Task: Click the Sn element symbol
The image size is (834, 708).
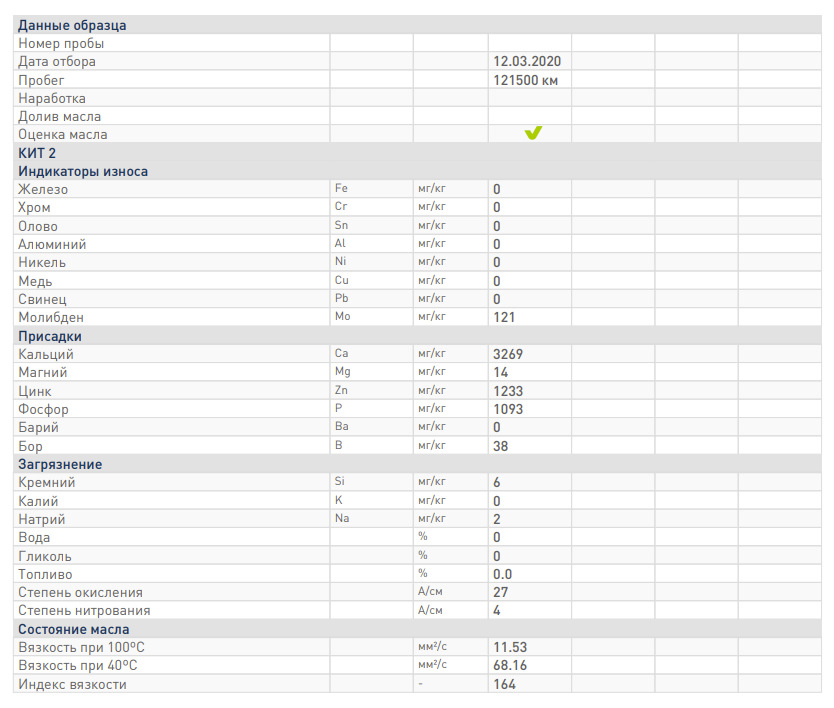Action: (x=341, y=225)
